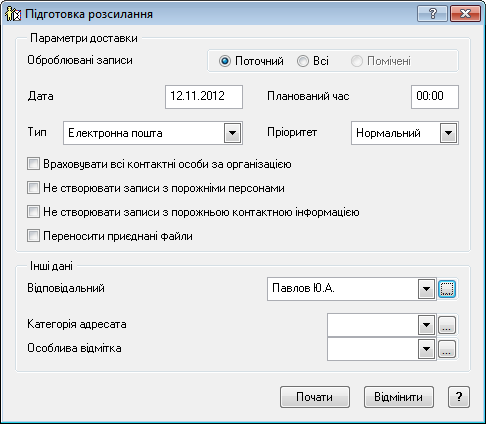The width and height of the screenshot is (486, 424).
Task: Click the Відмінити button
Action: coord(399,397)
